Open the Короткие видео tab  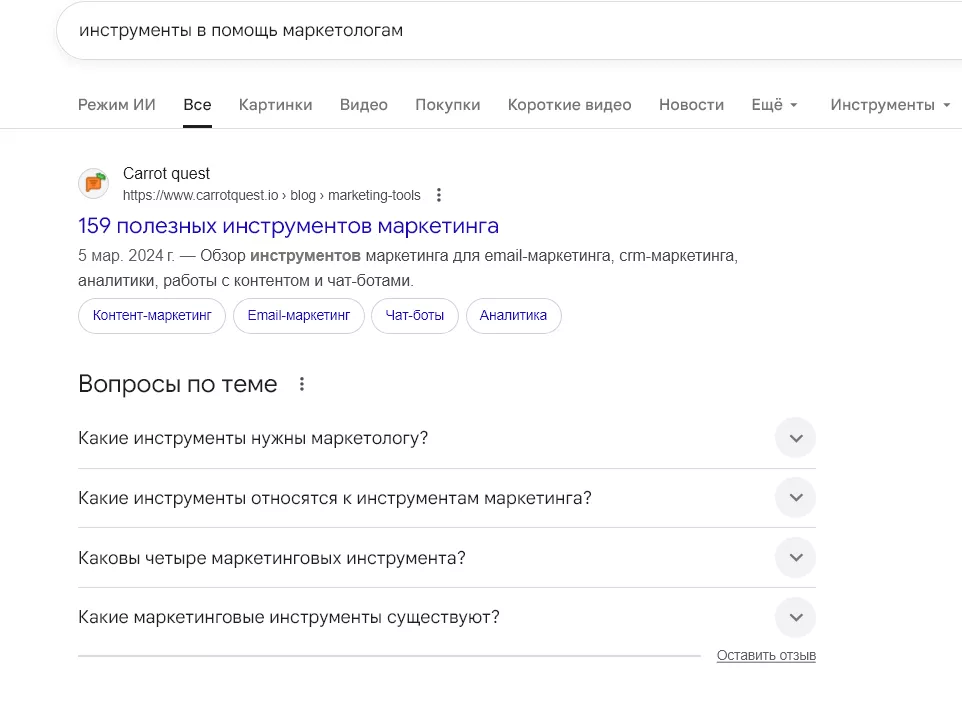click(x=569, y=104)
